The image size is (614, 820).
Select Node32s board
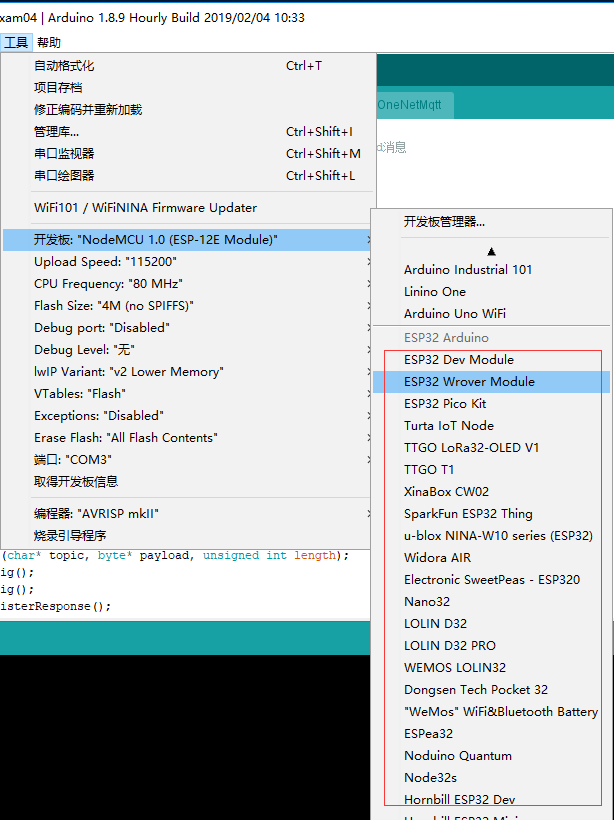coord(491,778)
